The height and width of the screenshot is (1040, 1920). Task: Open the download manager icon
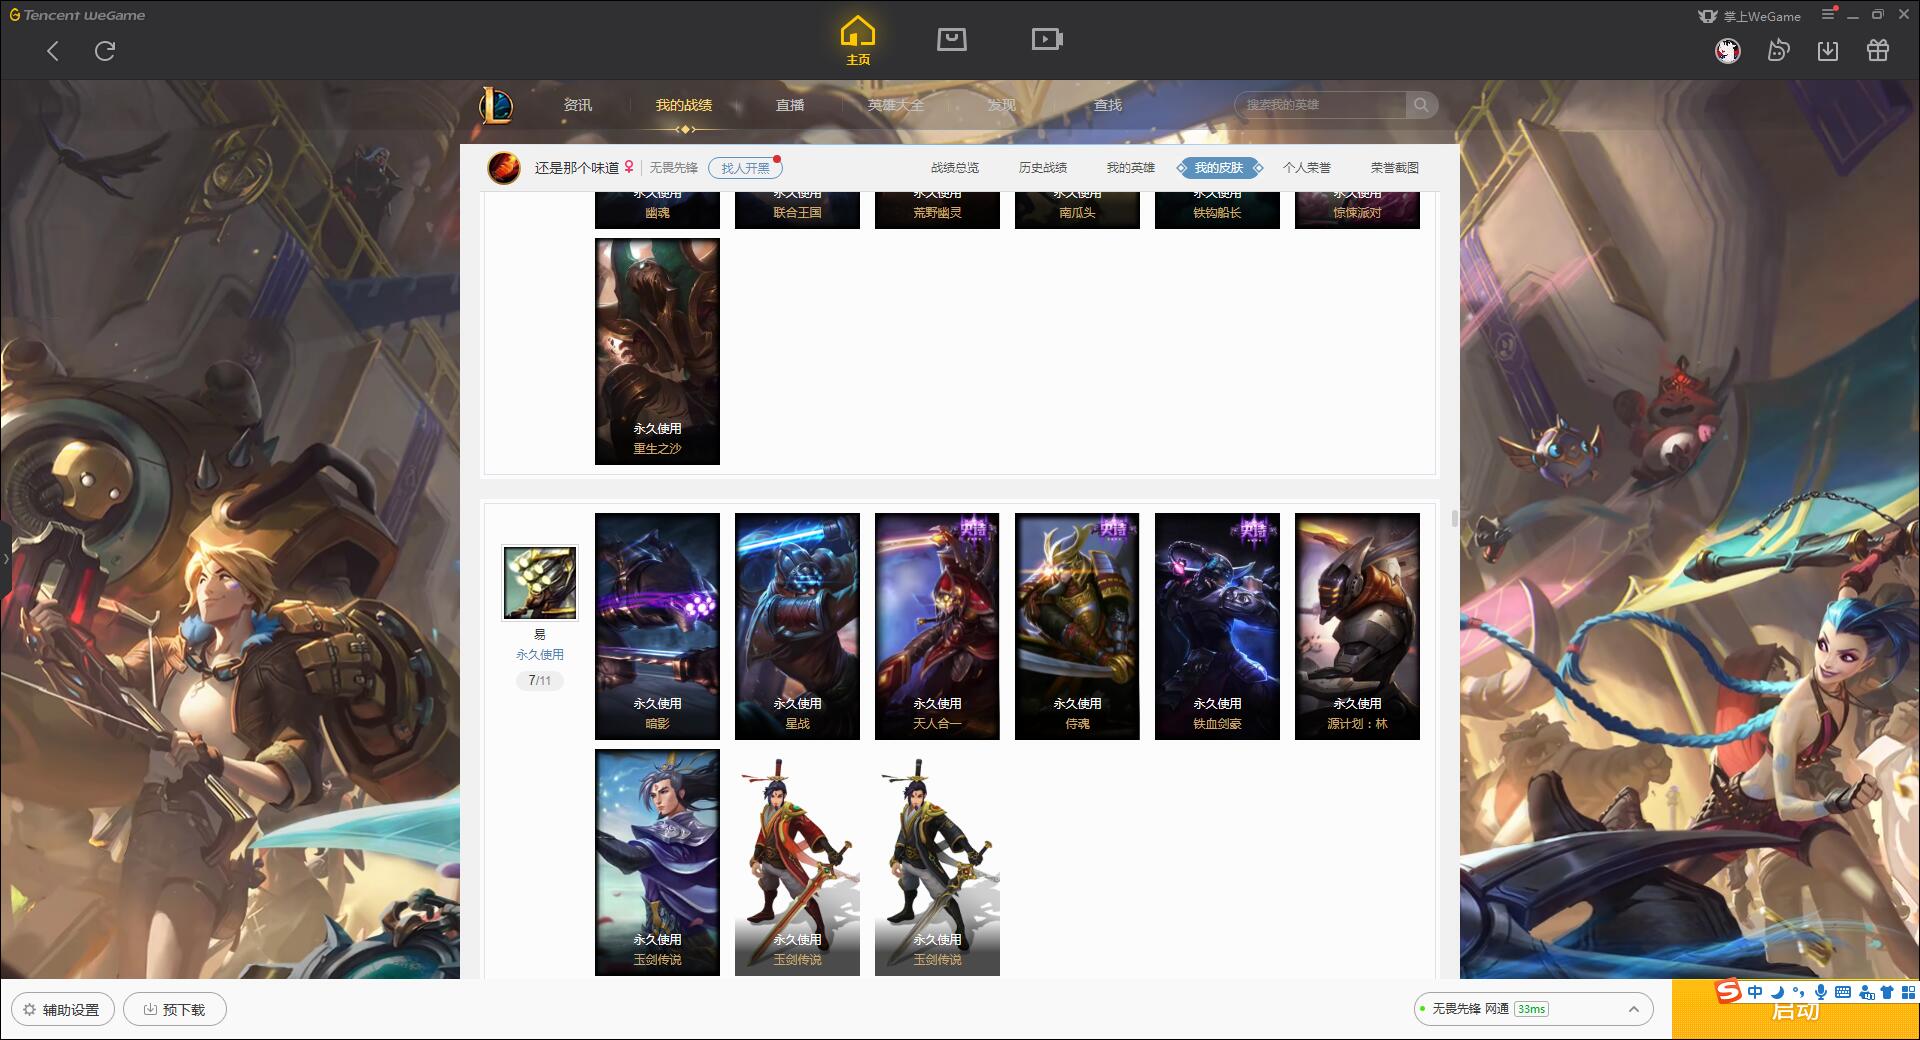point(1828,51)
